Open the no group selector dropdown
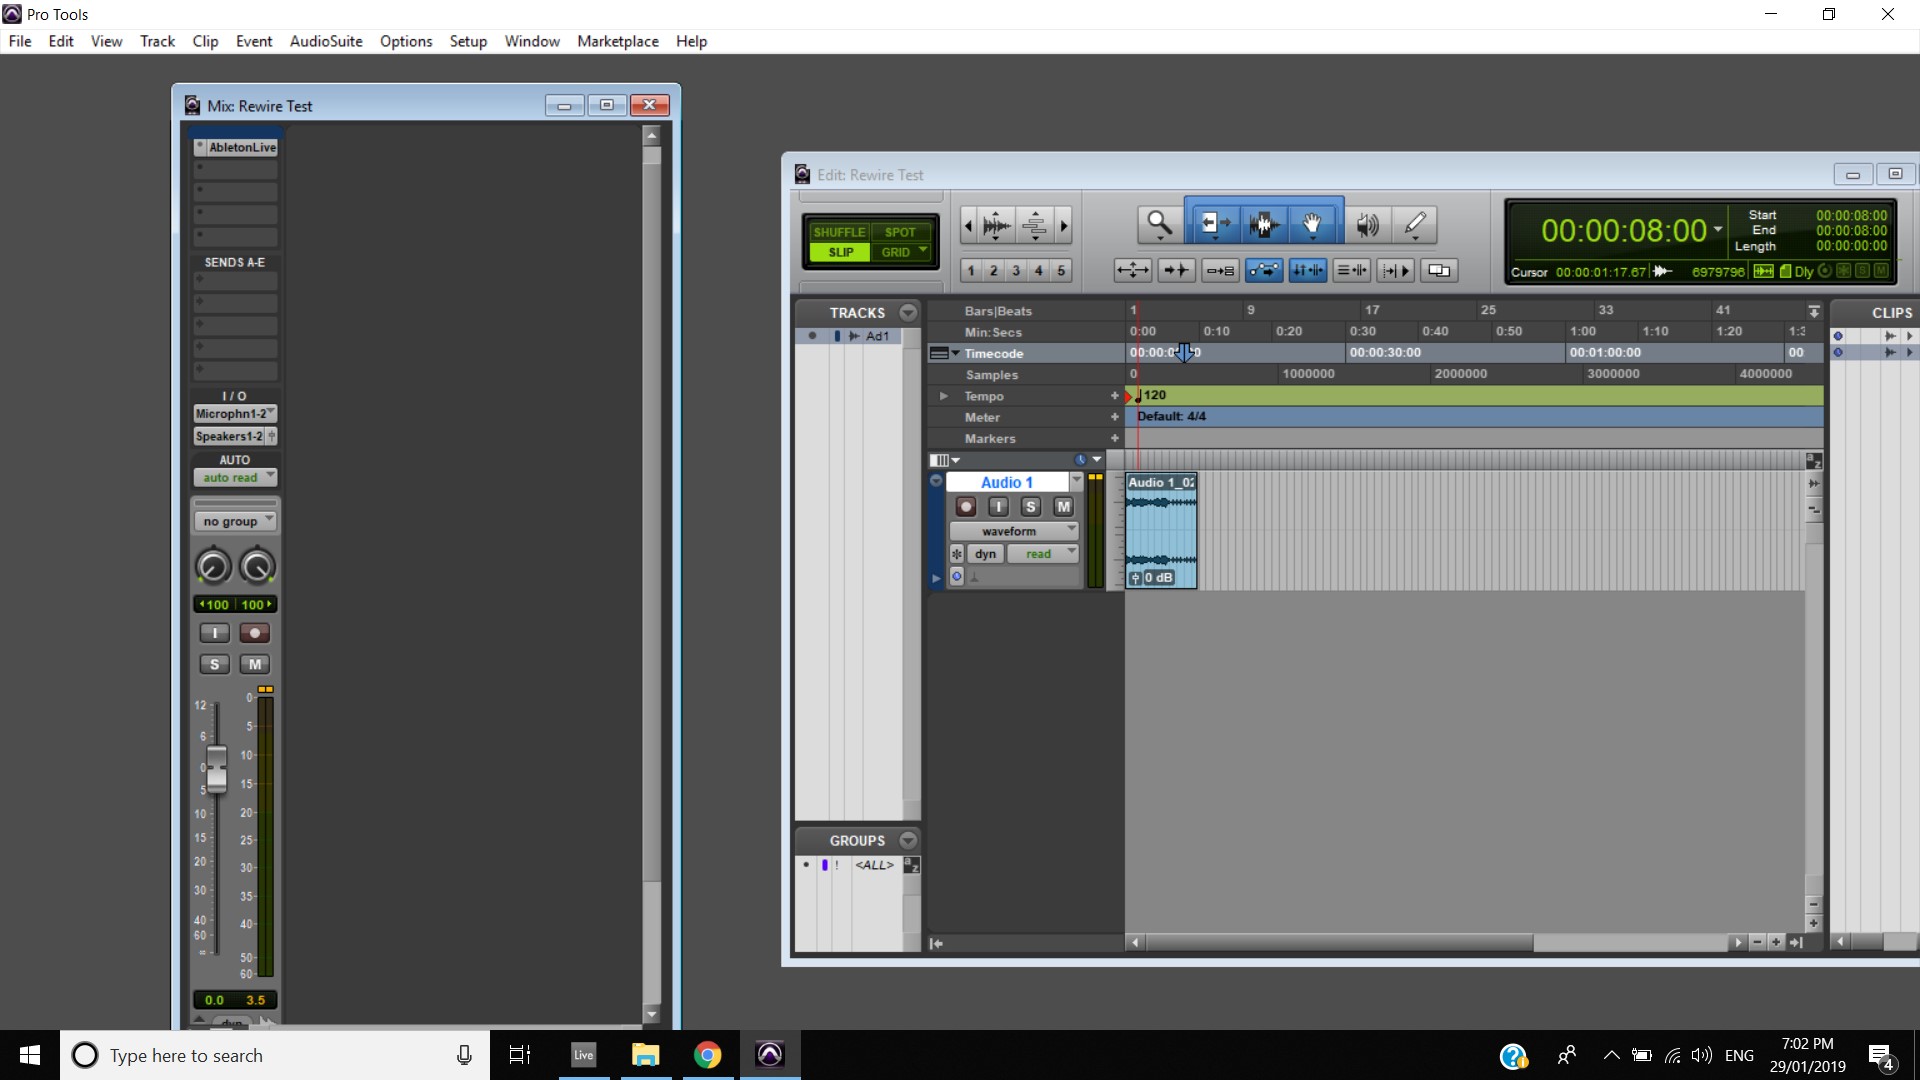 pyautogui.click(x=235, y=521)
